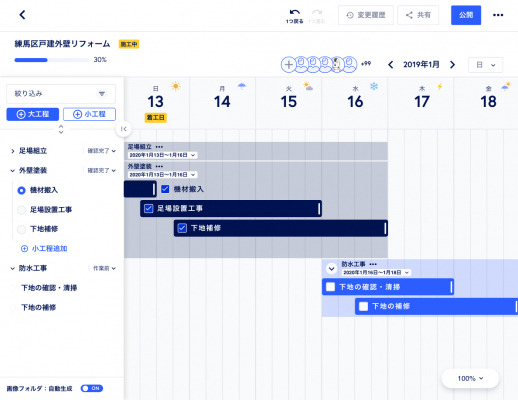This screenshot has height=400, width=518.
Task: Check the 下地の確認・清掃 task checkbox
Action: pyautogui.click(x=330, y=287)
